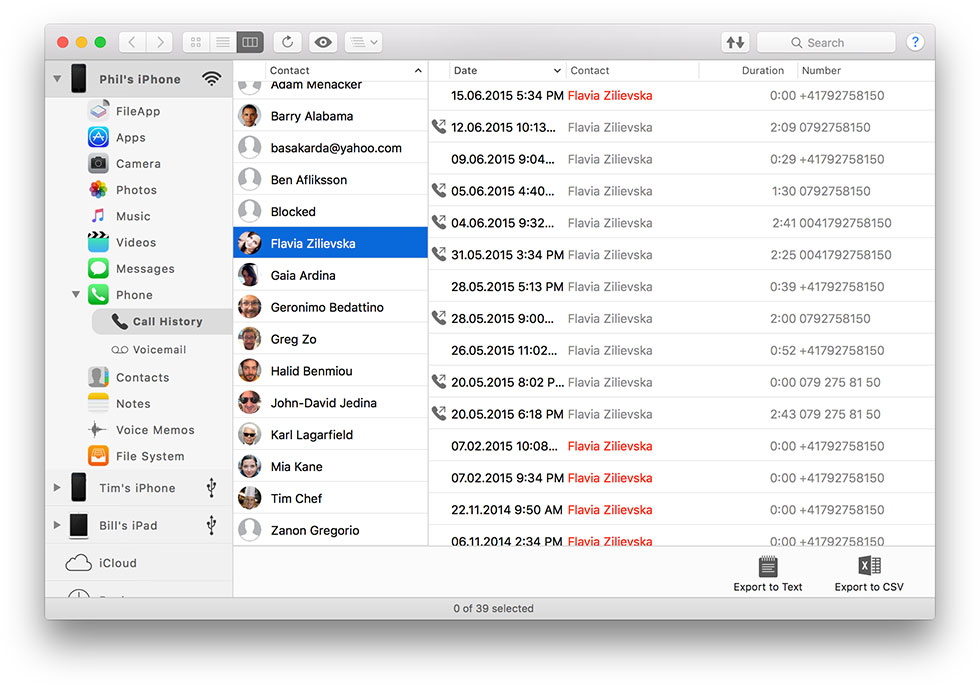Open the list options dropdown in toolbar
This screenshot has width=980, height=689.
[362, 42]
